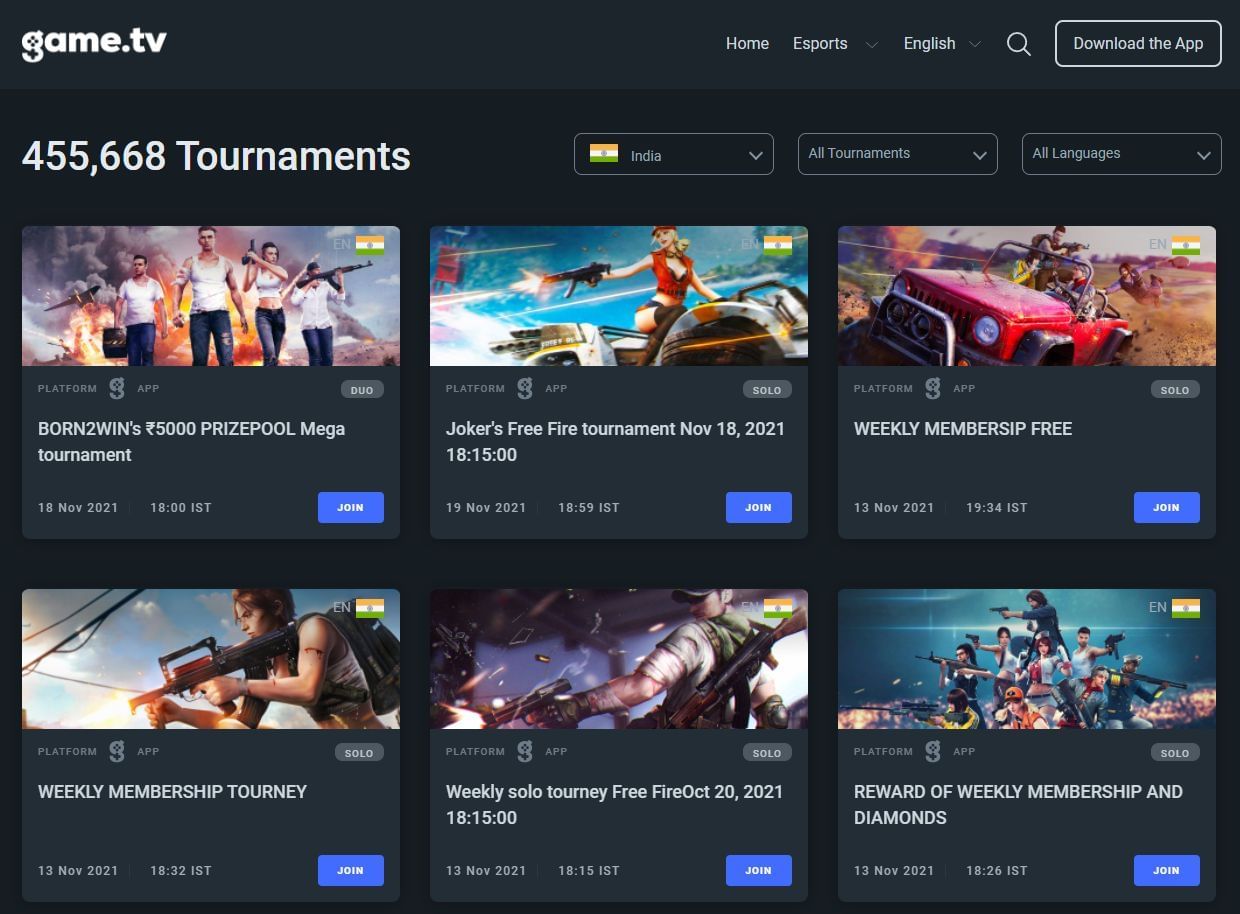The width and height of the screenshot is (1240, 914).
Task: Open the All Tournaments filter dropdown
Action: [x=897, y=154]
